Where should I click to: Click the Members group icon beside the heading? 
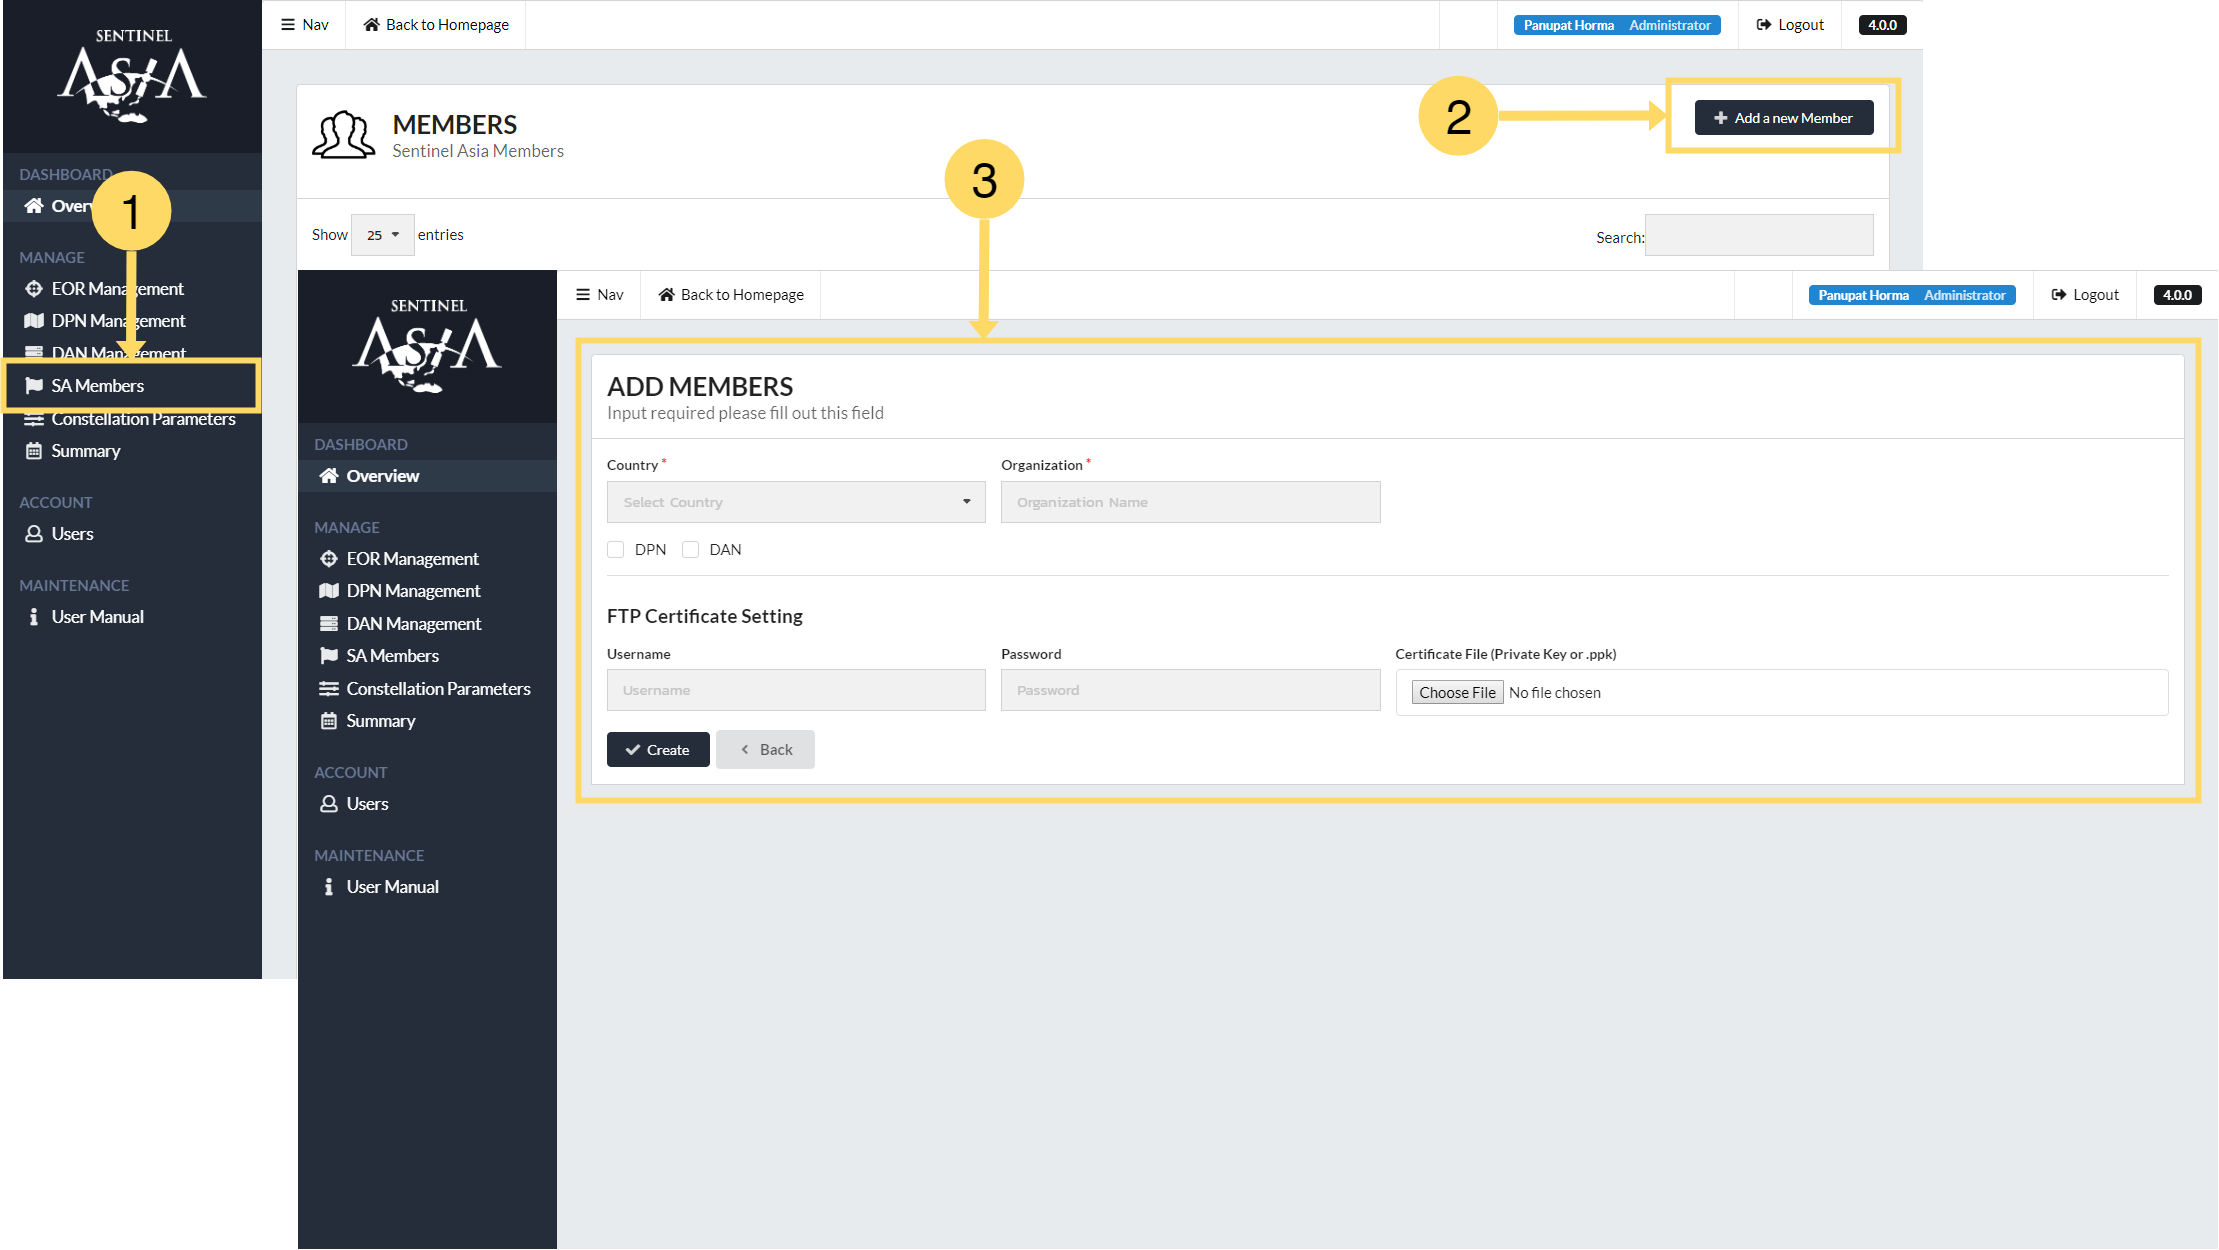343,135
